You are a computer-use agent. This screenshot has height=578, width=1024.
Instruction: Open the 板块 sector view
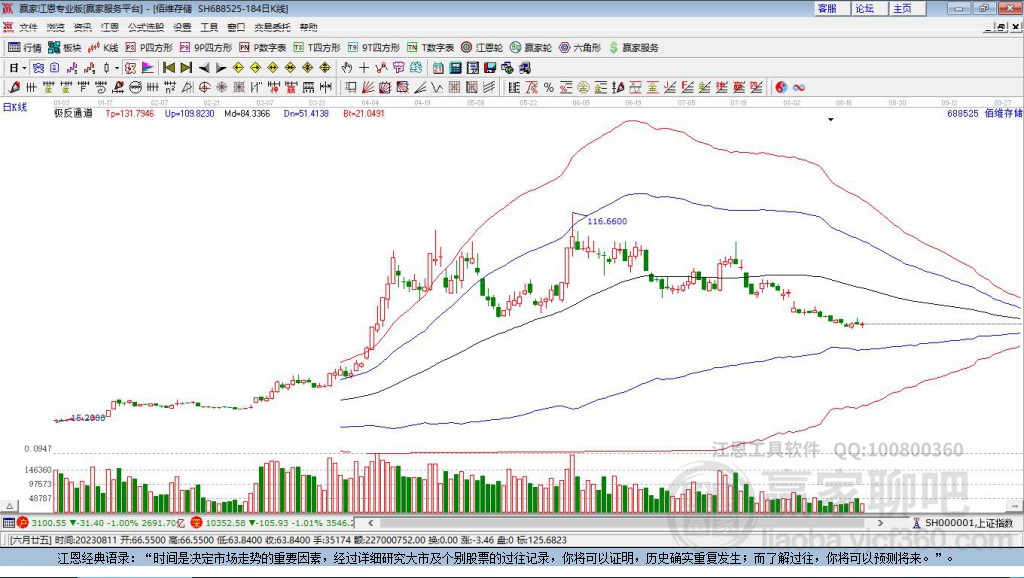tap(64, 48)
